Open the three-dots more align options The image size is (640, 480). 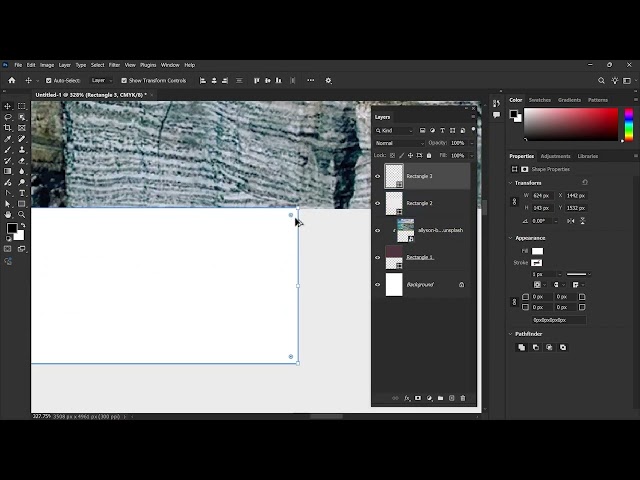pyautogui.click(x=311, y=80)
